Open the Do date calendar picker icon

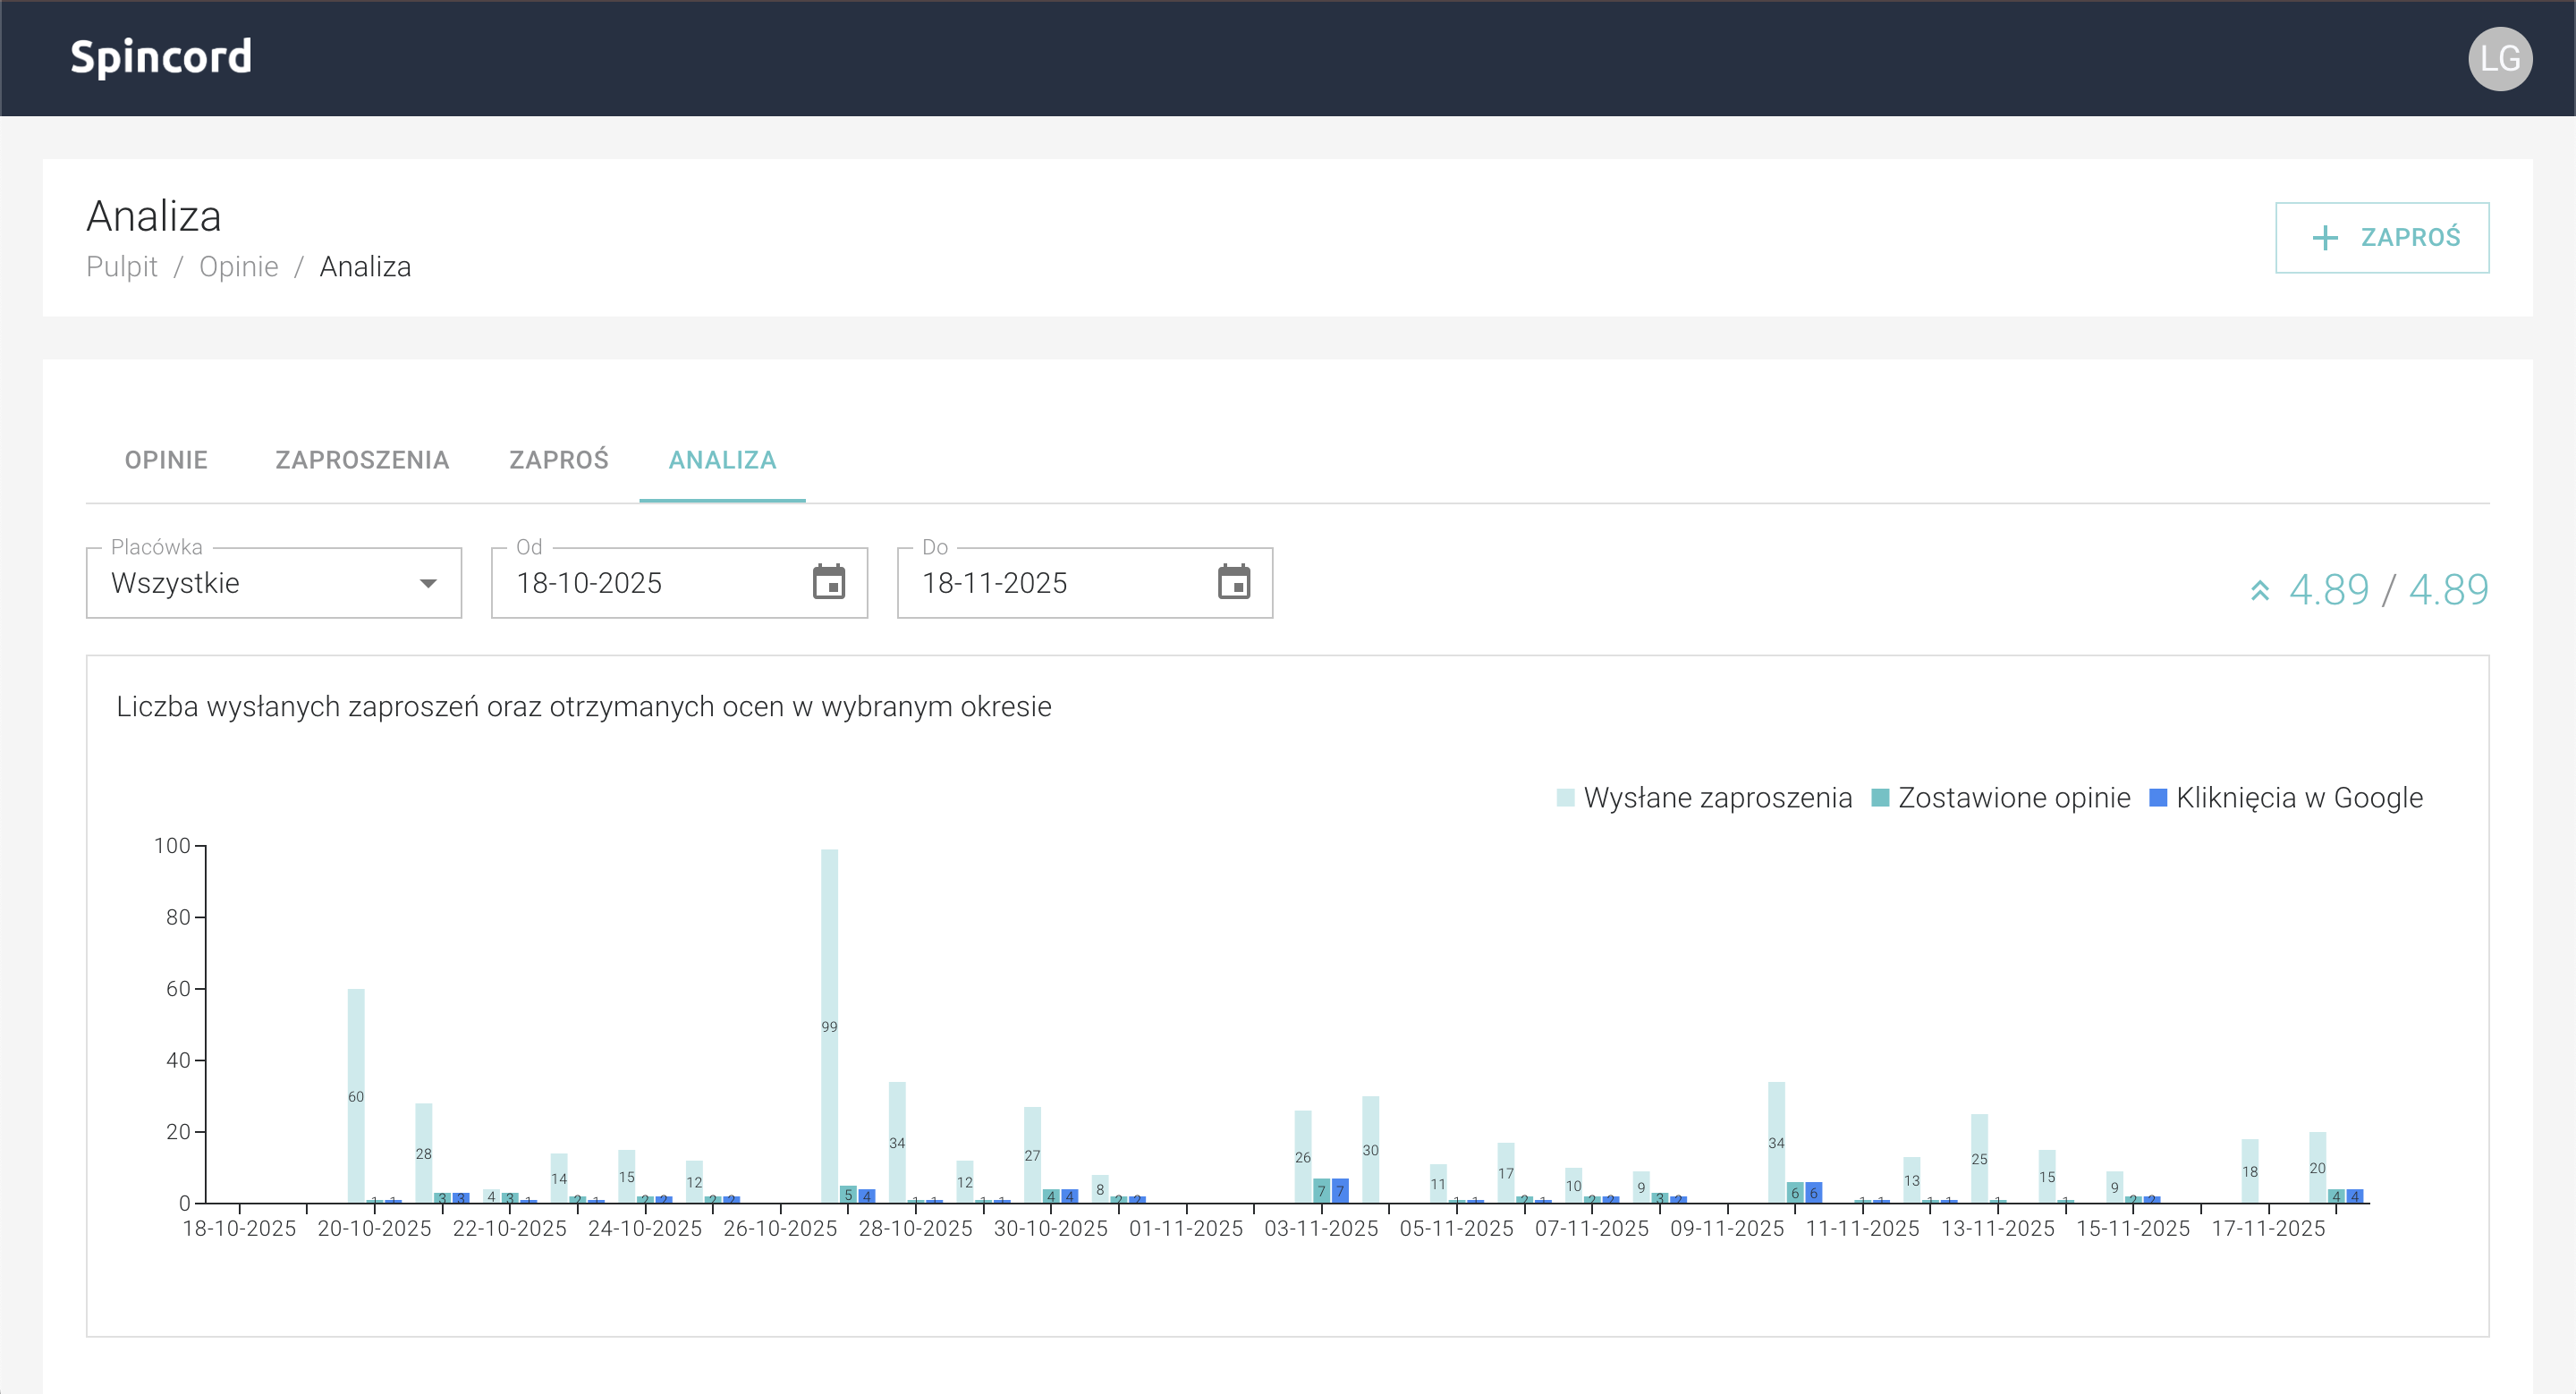click(x=1233, y=582)
